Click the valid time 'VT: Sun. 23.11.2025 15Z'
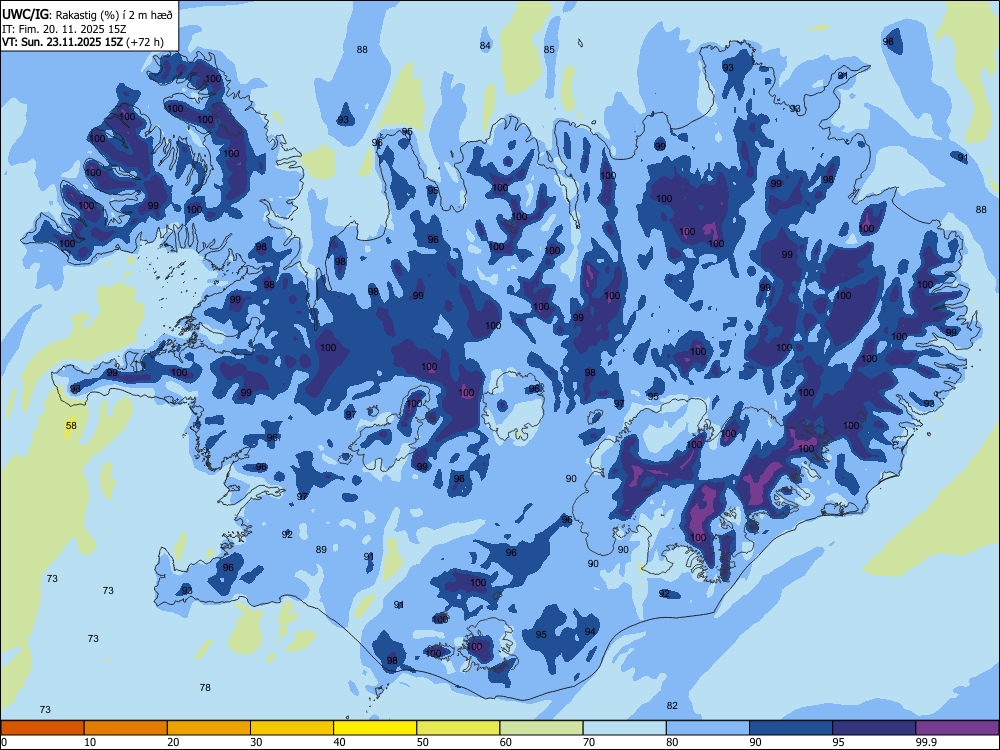1000x750 pixels. [x=62, y=42]
